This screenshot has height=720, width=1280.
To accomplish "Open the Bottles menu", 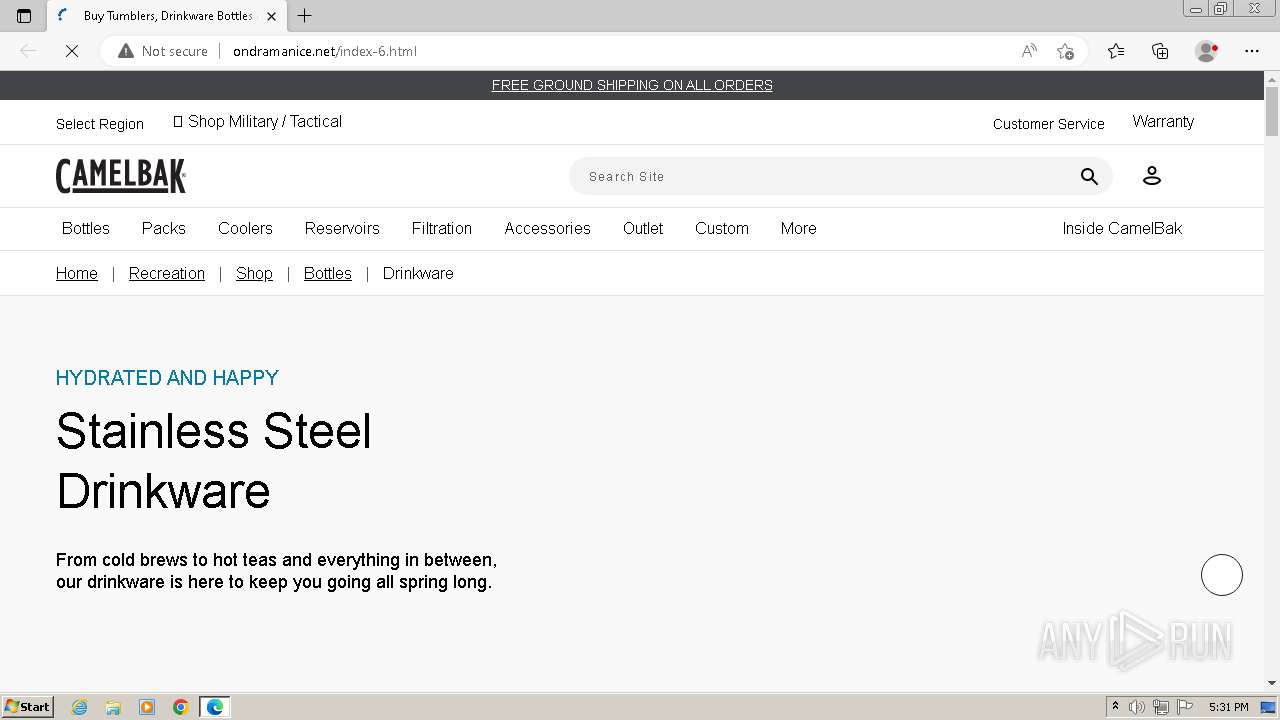I will click(x=86, y=228).
